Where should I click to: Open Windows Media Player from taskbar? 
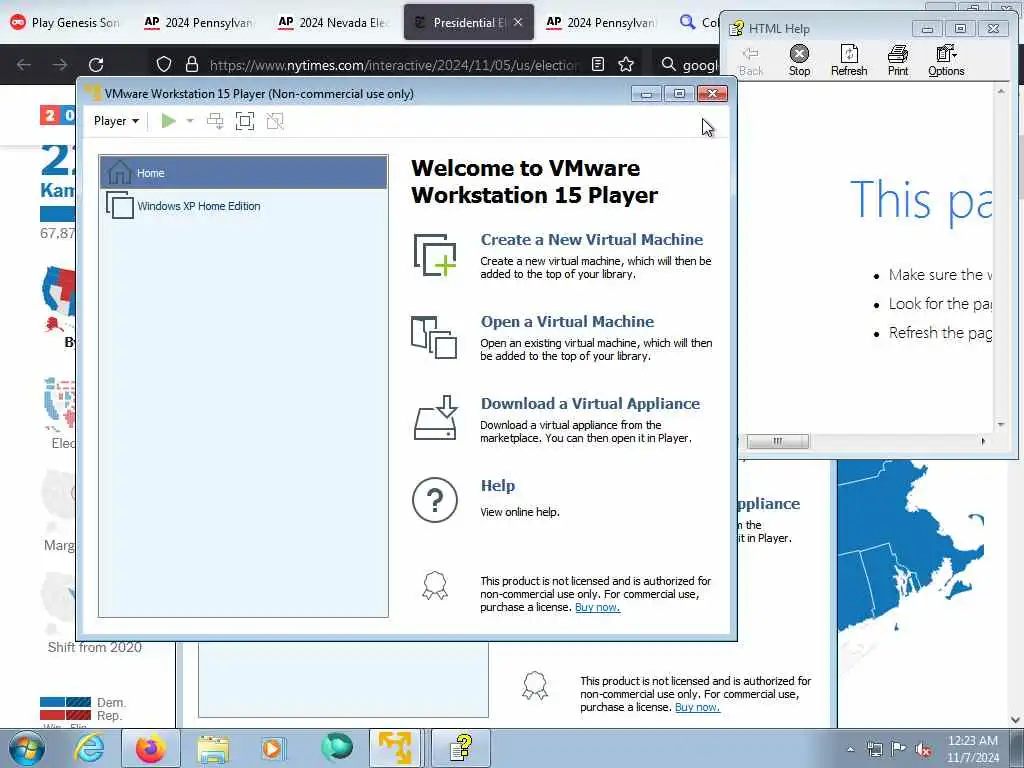click(272, 748)
